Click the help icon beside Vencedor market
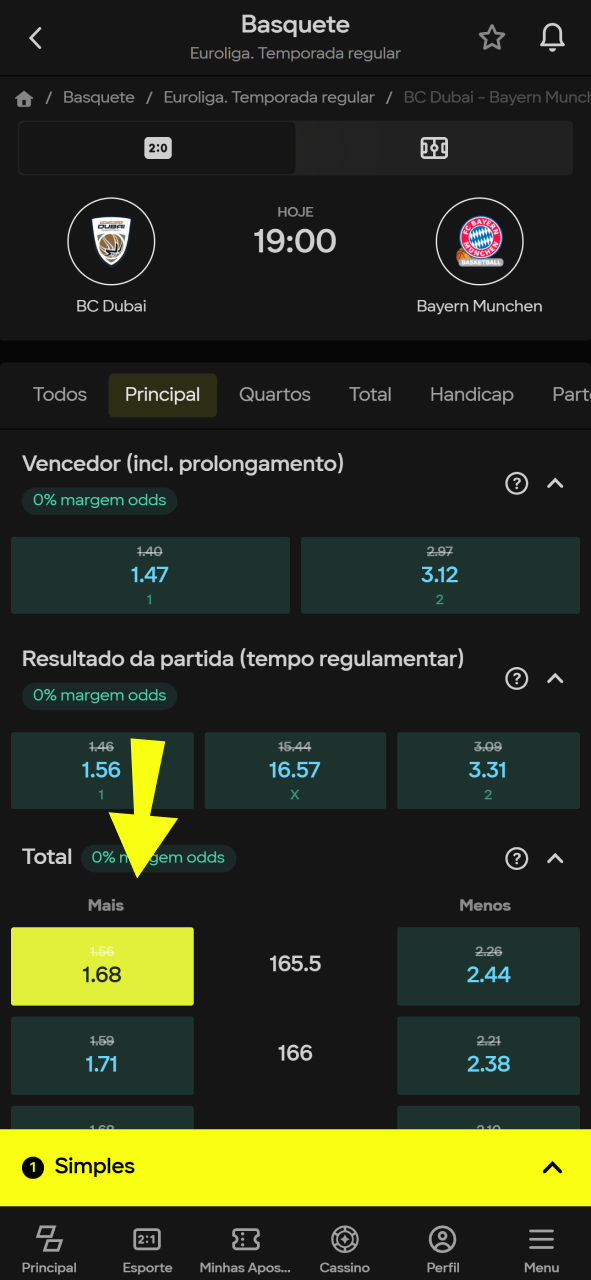 [x=516, y=483]
